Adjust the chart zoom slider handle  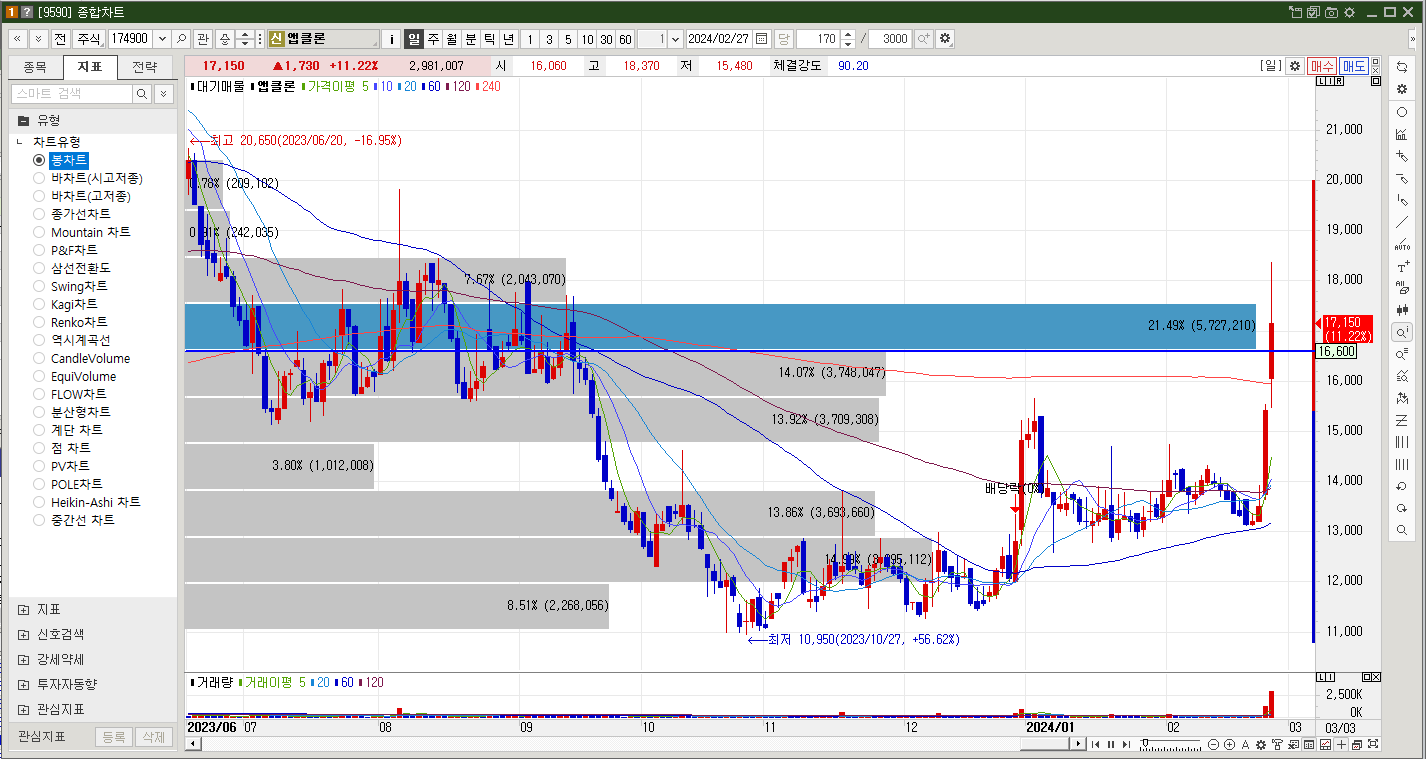click(1145, 743)
